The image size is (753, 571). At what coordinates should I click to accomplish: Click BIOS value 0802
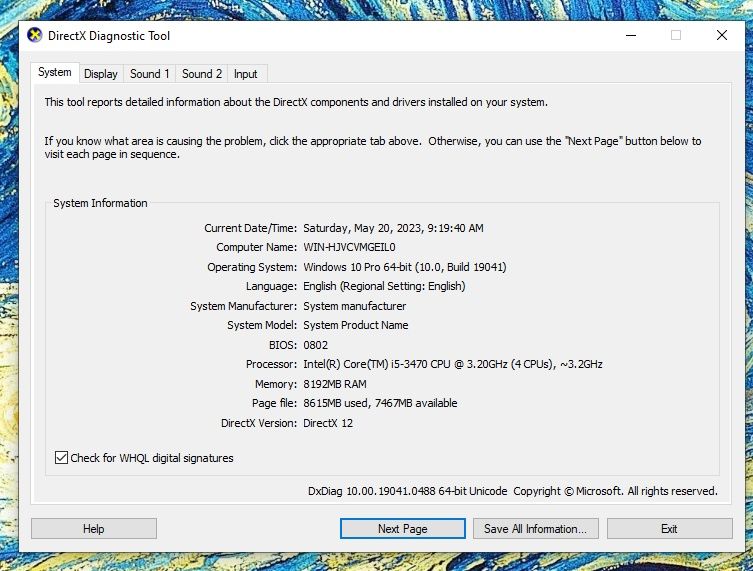[x=316, y=345]
